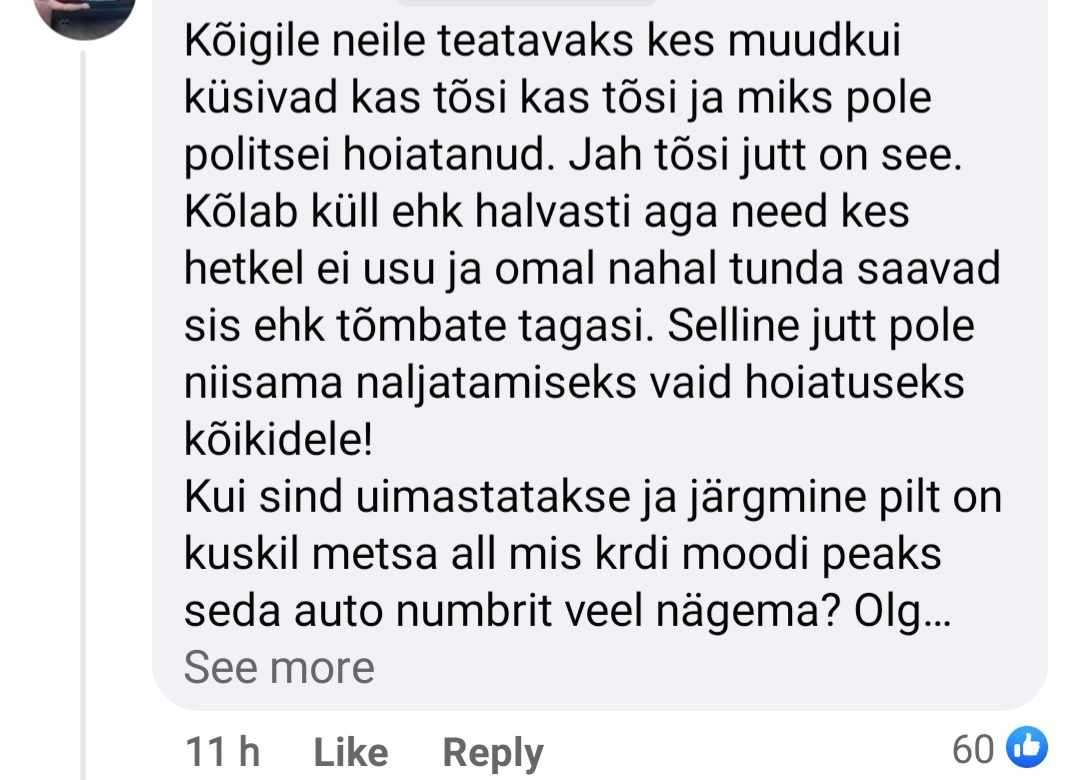The height and width of the screenshot is (780, 1080).
Task: Click the line starting "Kui sind uimastatakse"
Action: 593,497
